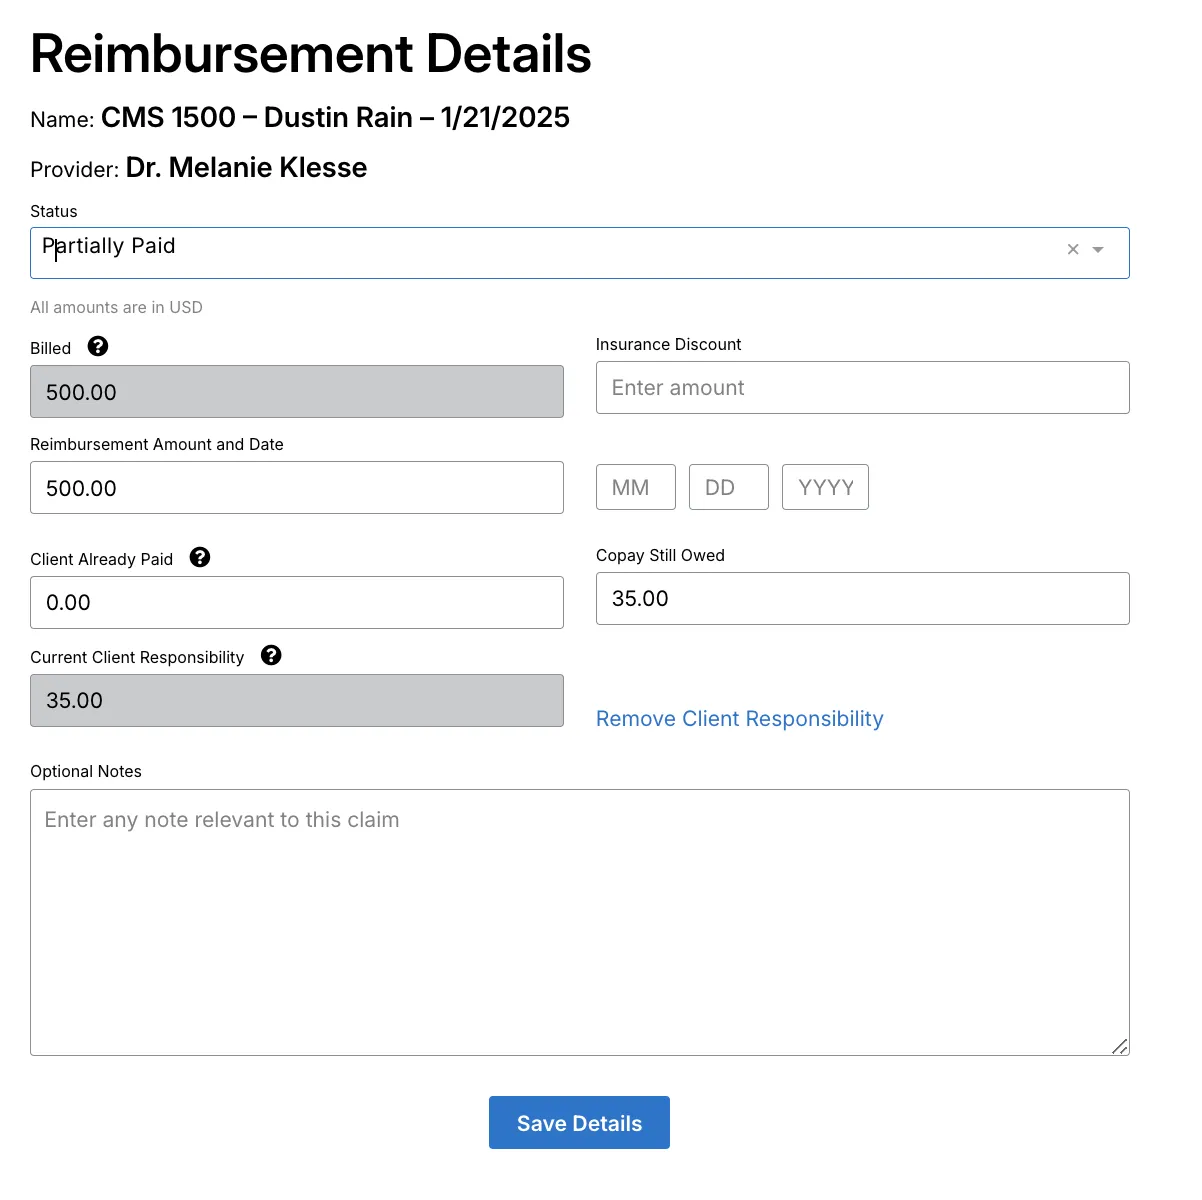
Task: Expand the Status dropdown arrow
Action: pos(1098,249)
